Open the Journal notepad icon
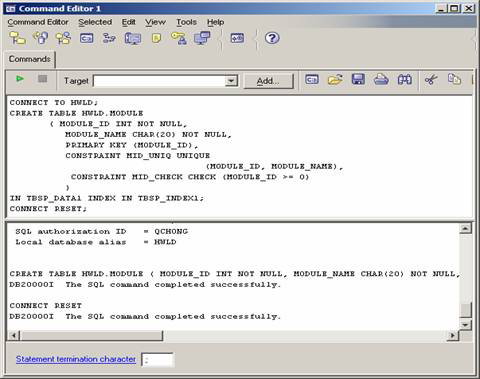Viewport: 480px width, 379px height. (x=156, y=38)
